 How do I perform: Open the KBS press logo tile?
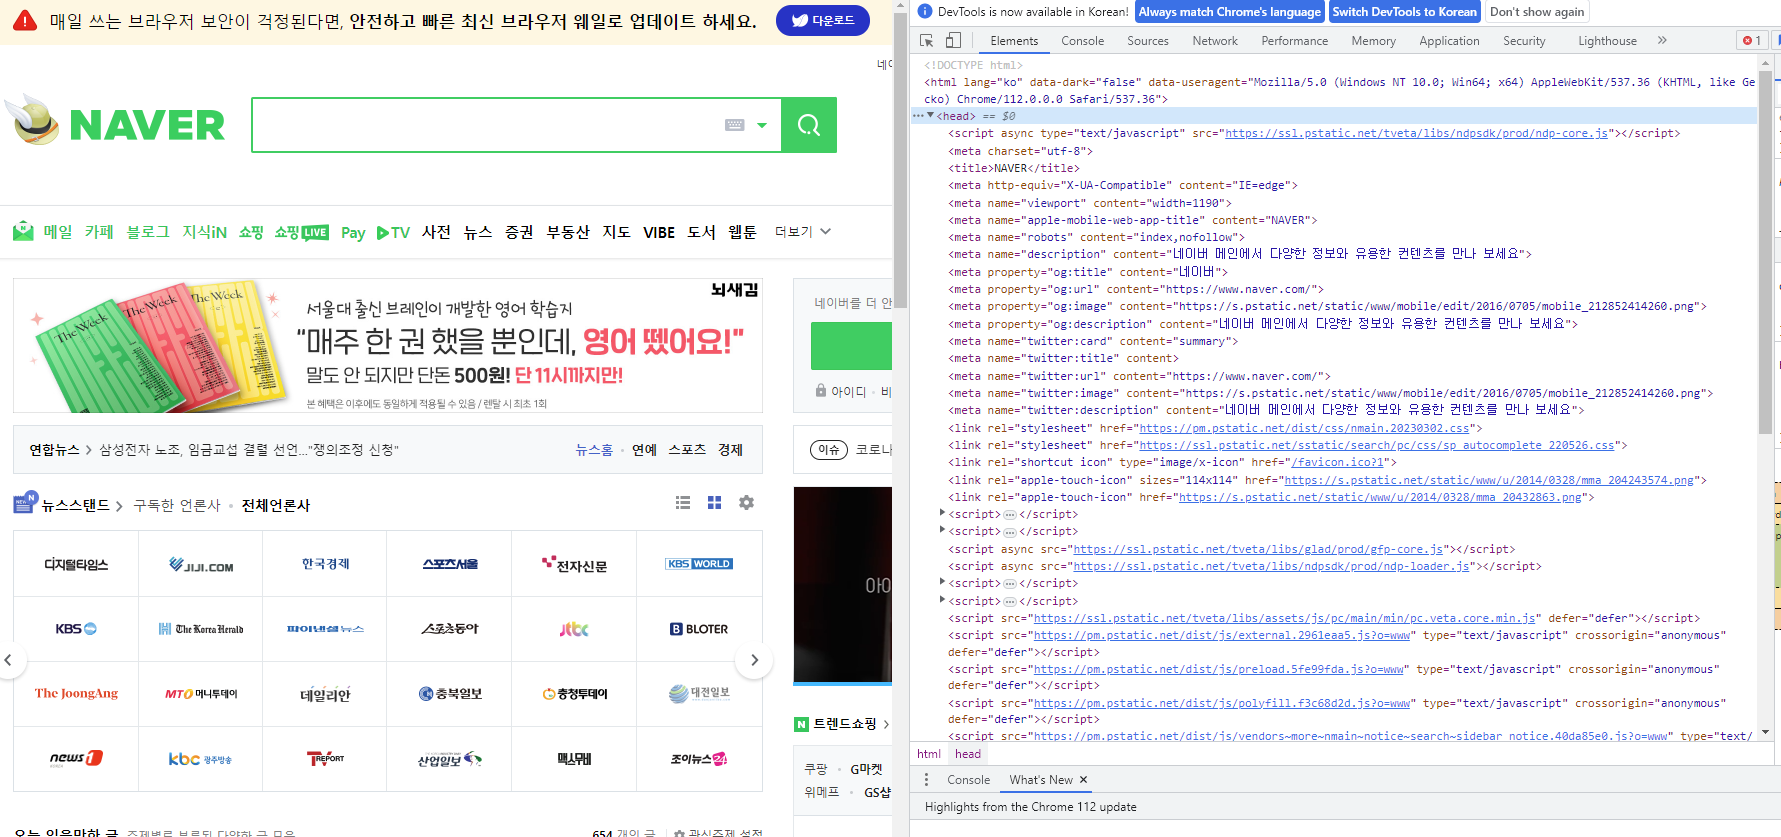[x=76, y=629]
